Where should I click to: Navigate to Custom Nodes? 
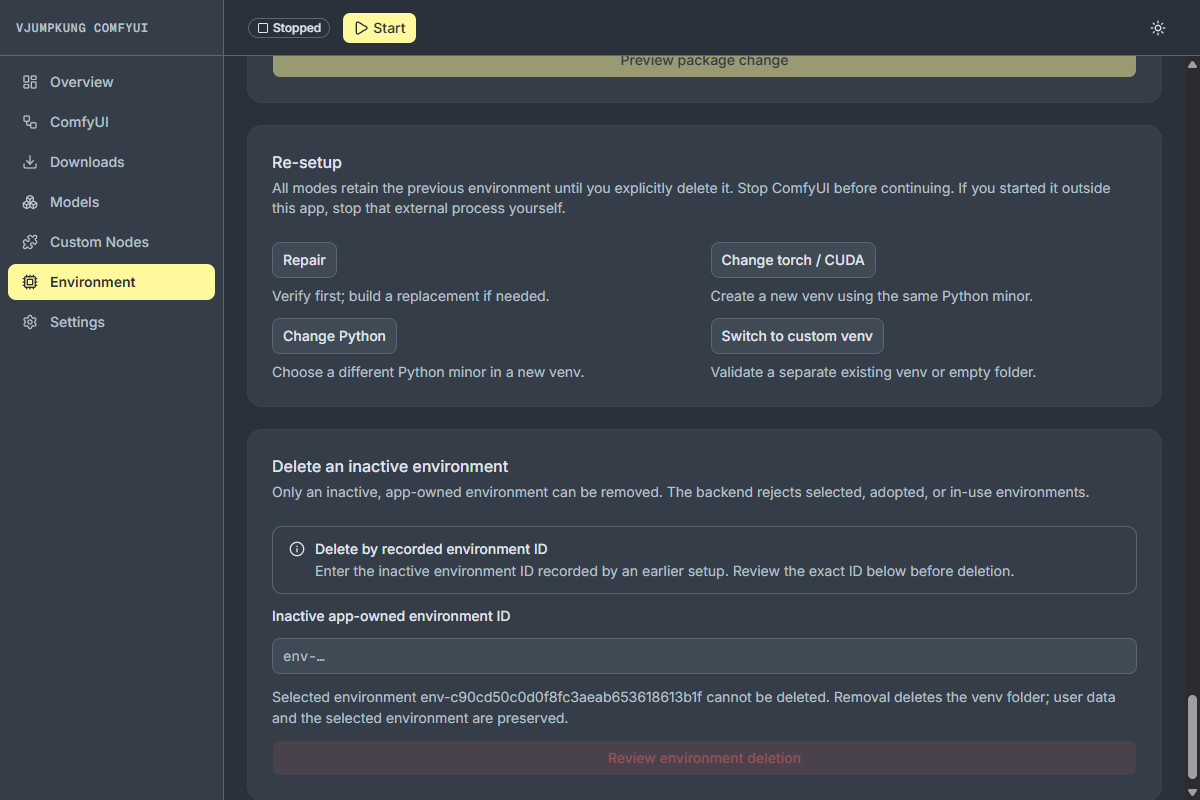pyautogui.click(x=111, y=242)
